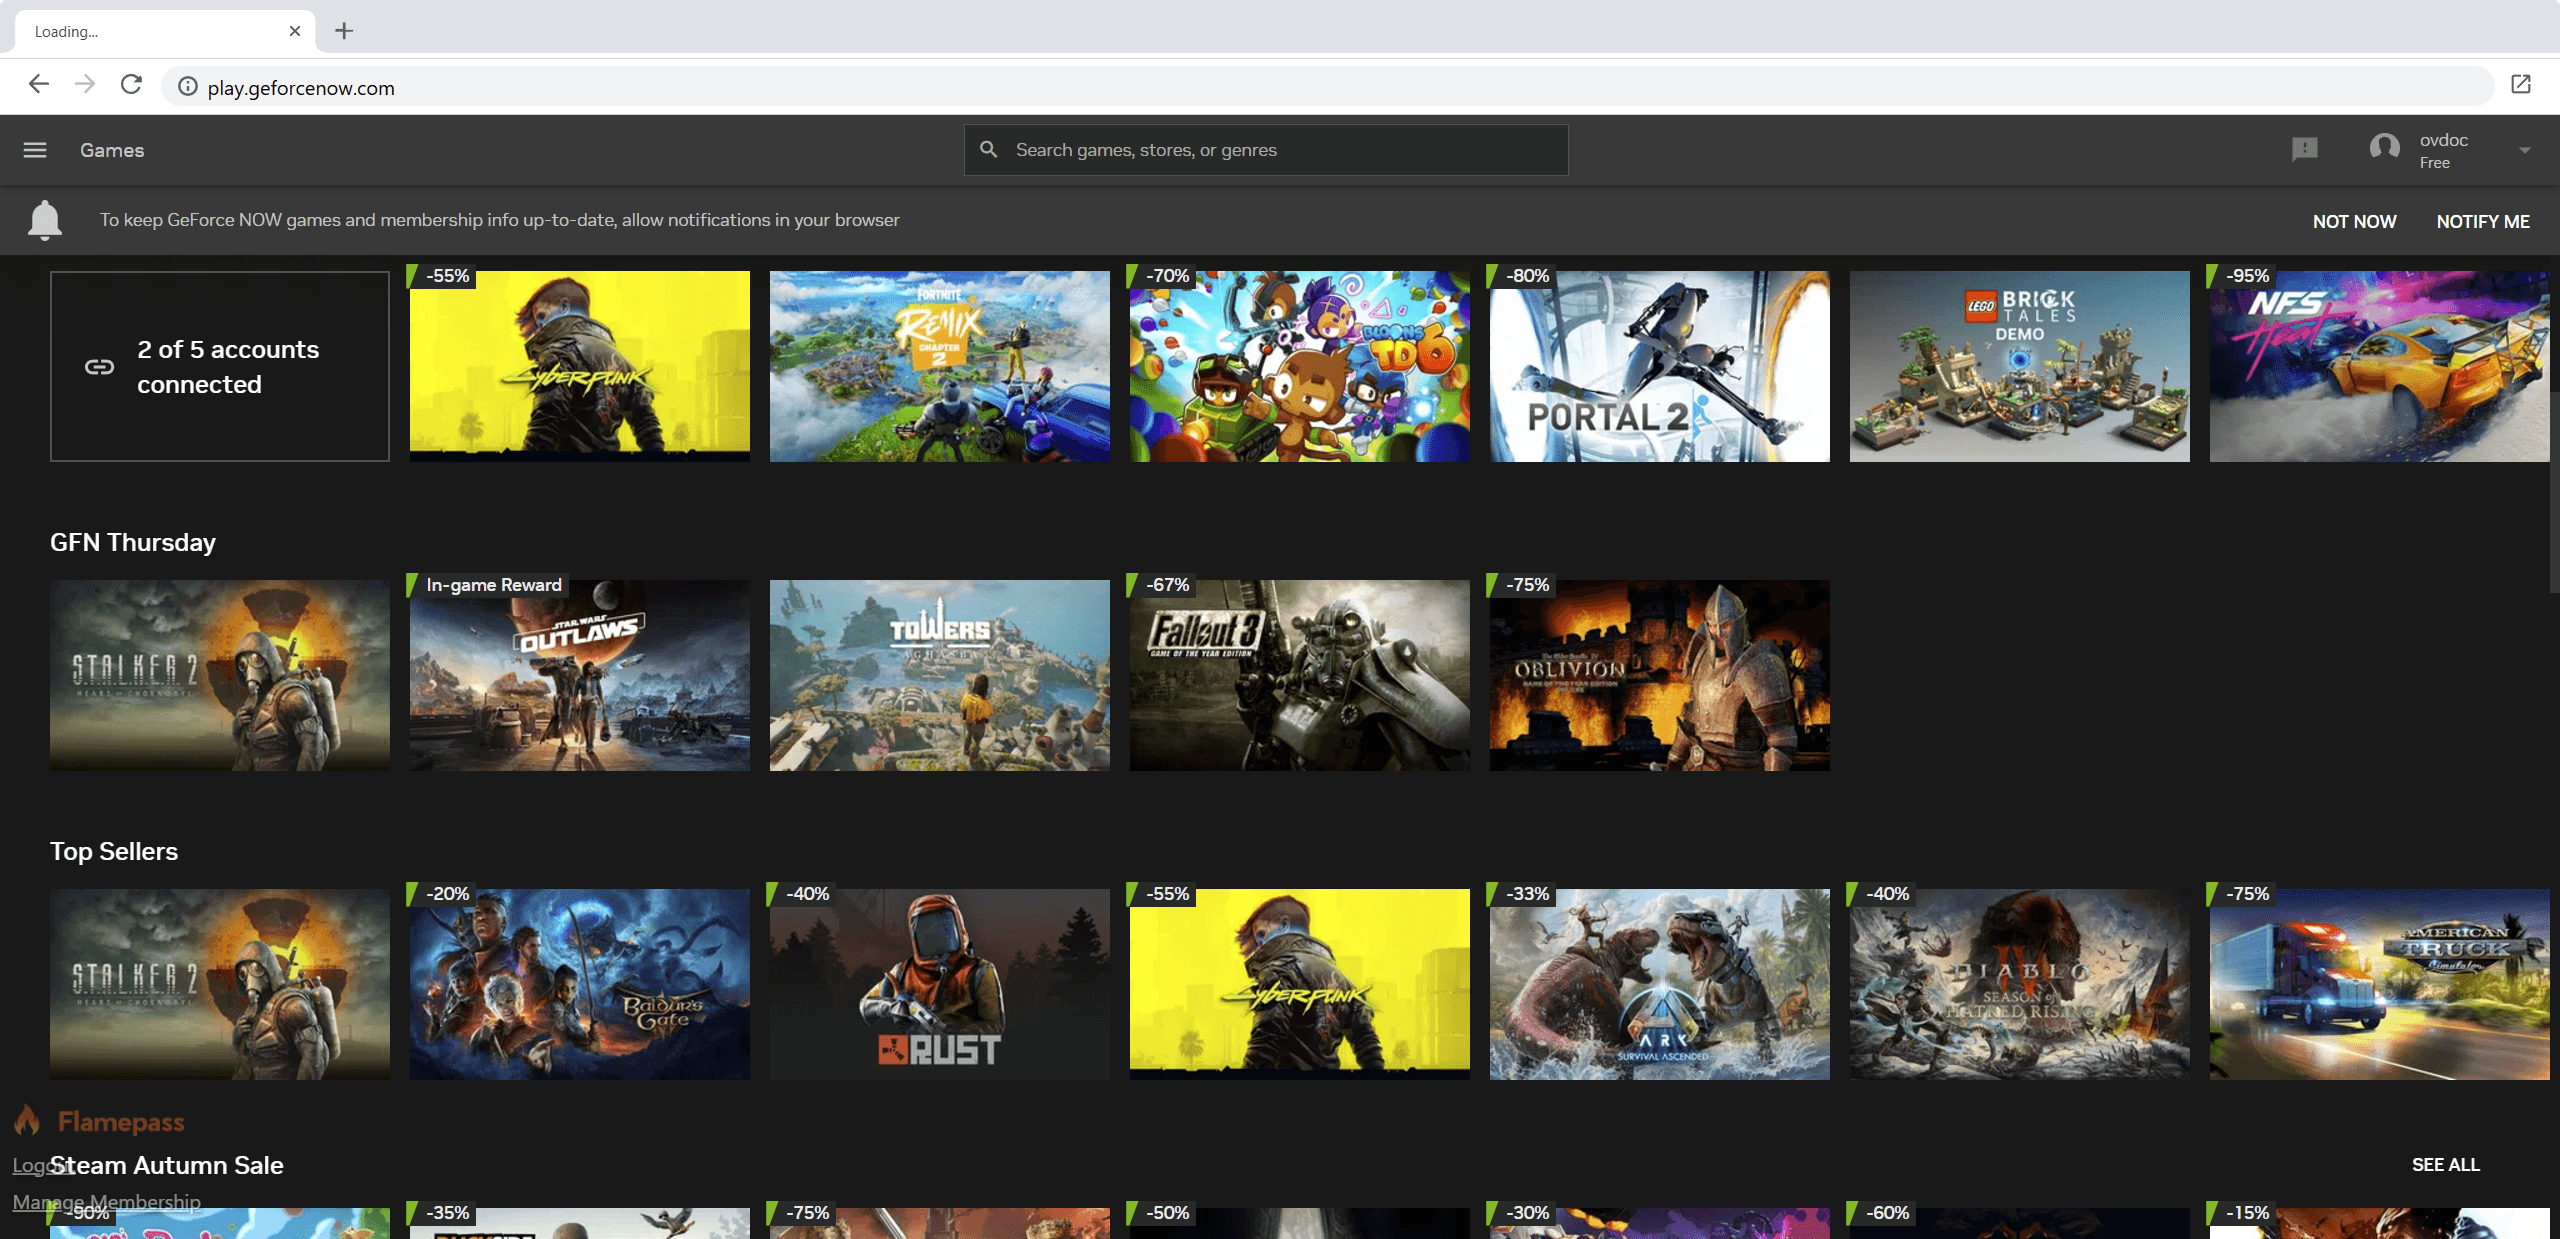Click the search magnifier icon

click(988, 149)
